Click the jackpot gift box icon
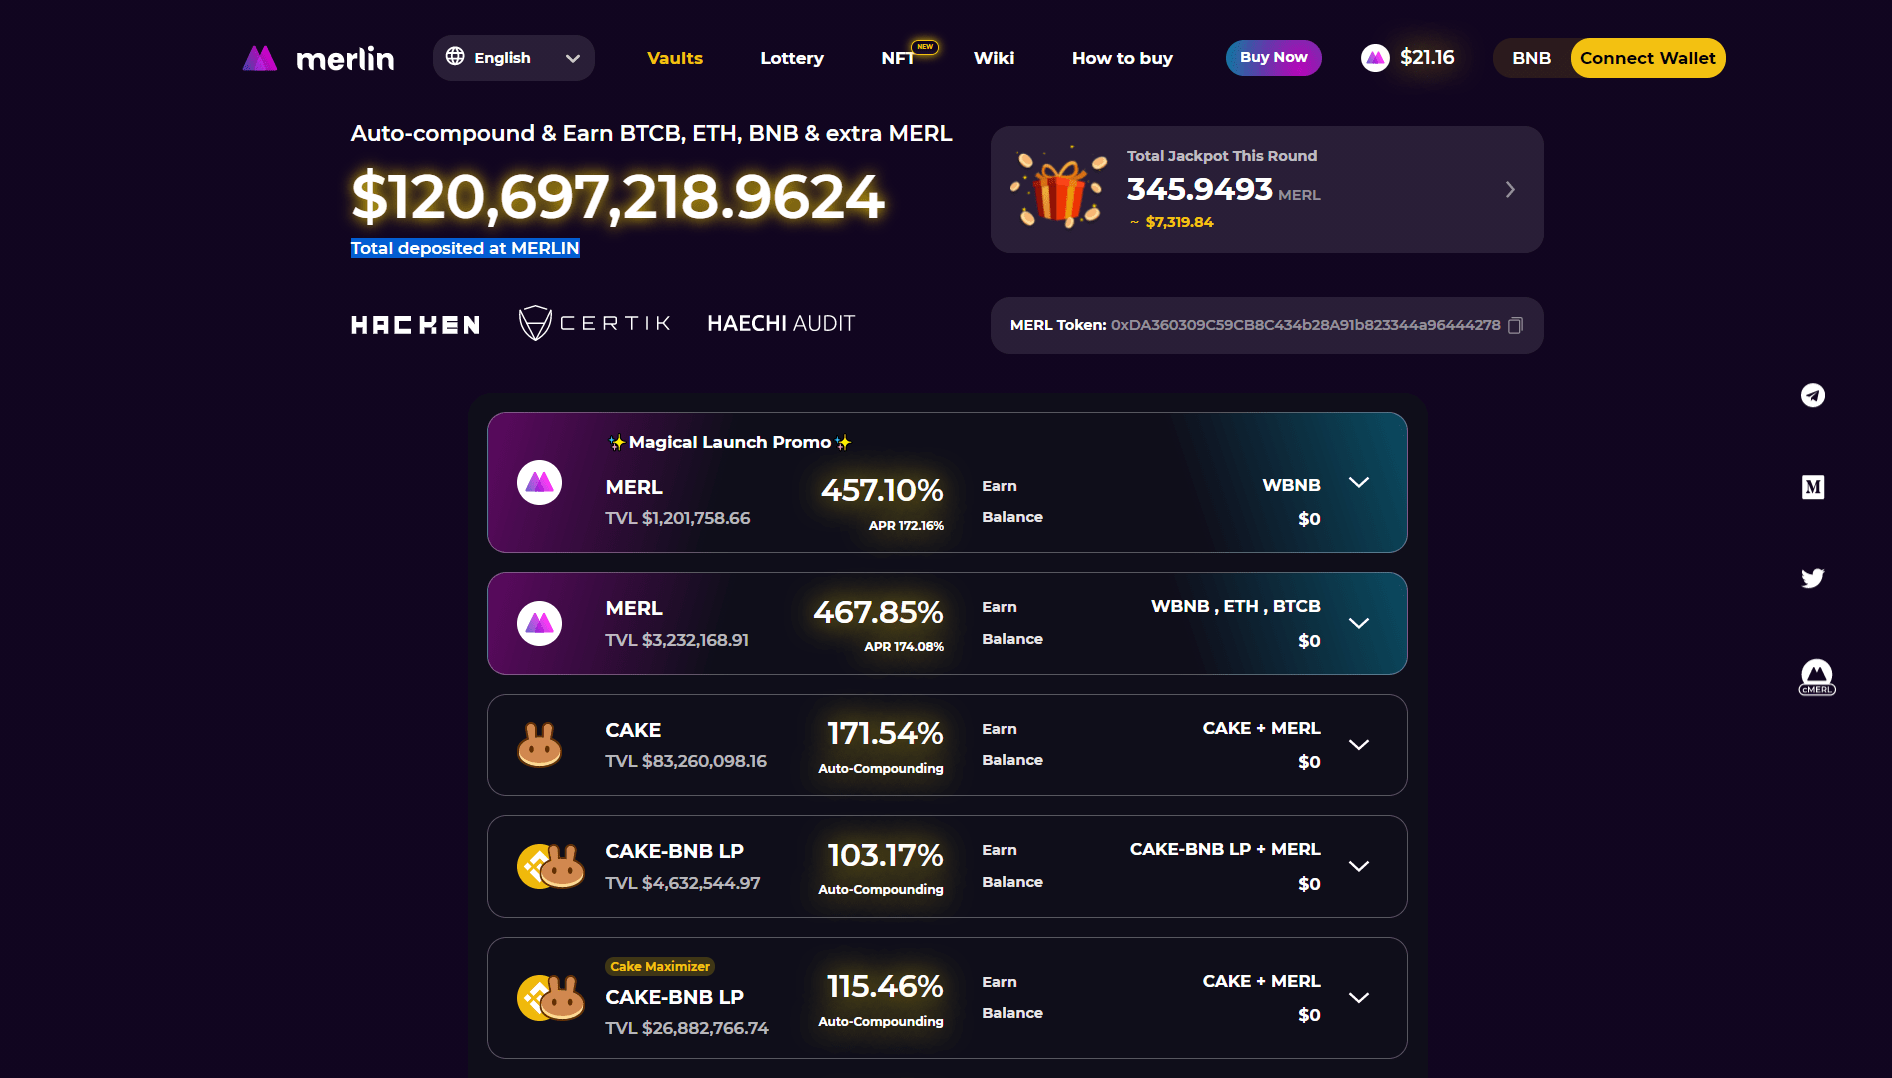Screen dimensions: 1892x1078 [1059, 188]
